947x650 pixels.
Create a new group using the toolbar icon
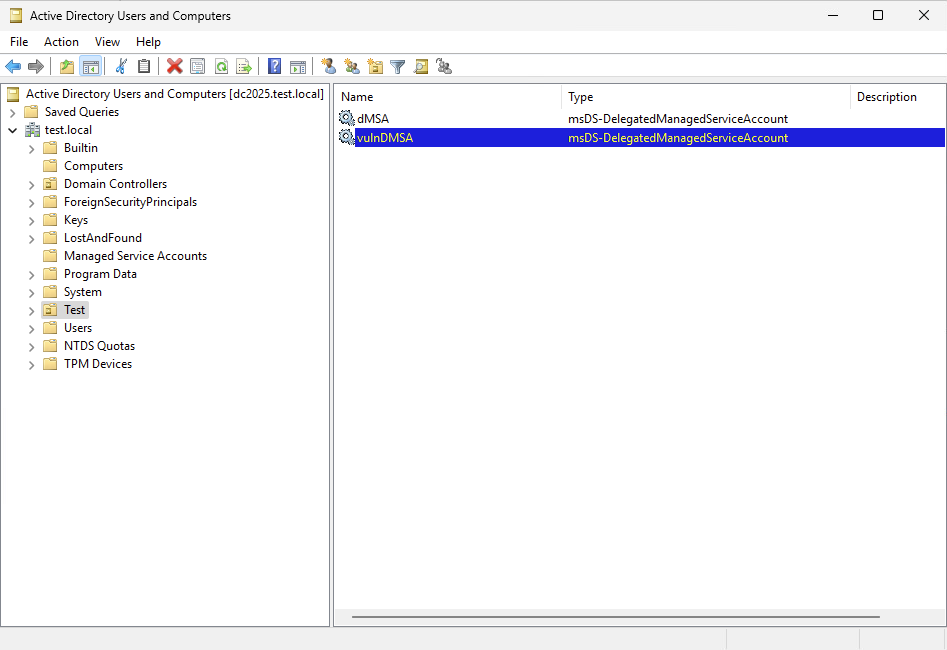[352, 66]
